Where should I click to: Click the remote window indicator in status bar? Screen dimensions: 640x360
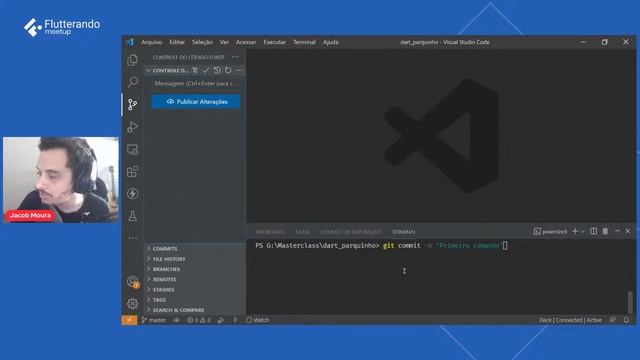pyautogui.click(x=129, y=320)
